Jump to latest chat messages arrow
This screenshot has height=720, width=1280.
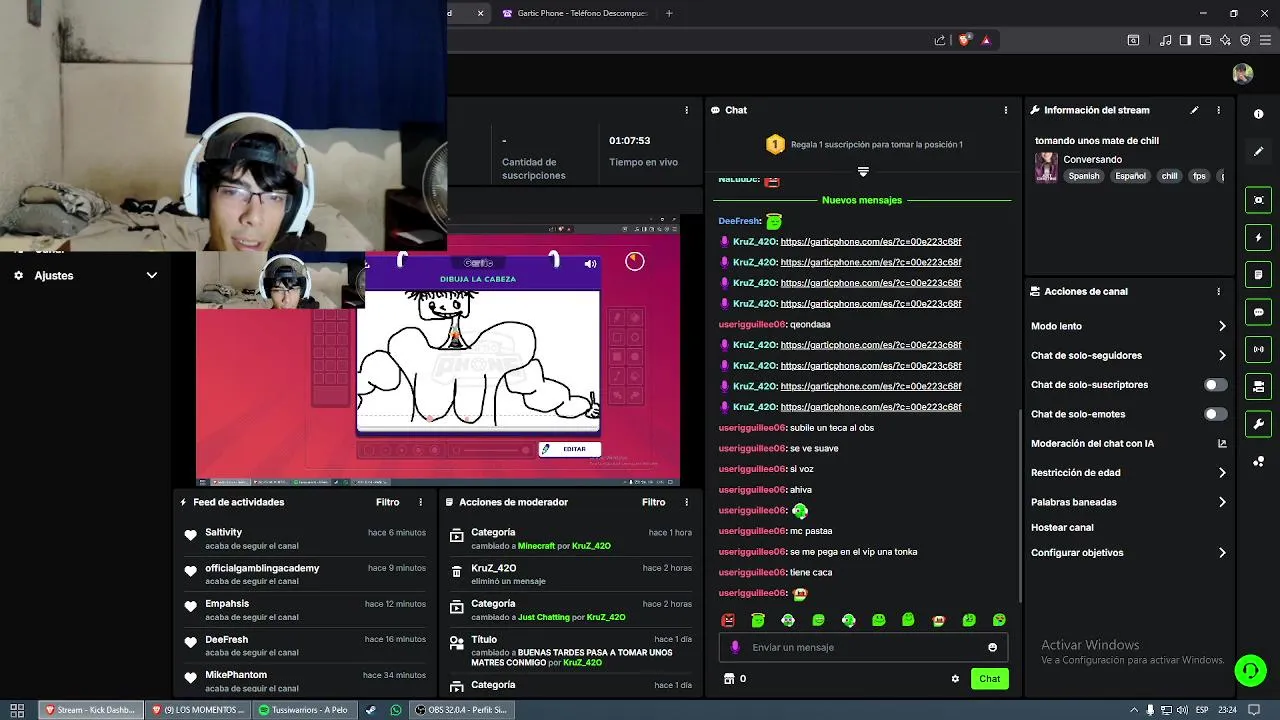pos(863,172)
